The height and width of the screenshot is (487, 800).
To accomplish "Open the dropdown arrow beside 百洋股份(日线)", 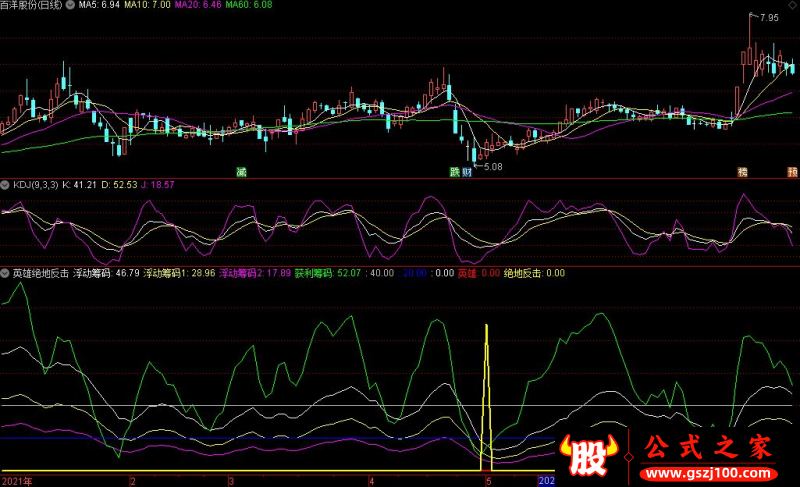I will coord(70,5).
